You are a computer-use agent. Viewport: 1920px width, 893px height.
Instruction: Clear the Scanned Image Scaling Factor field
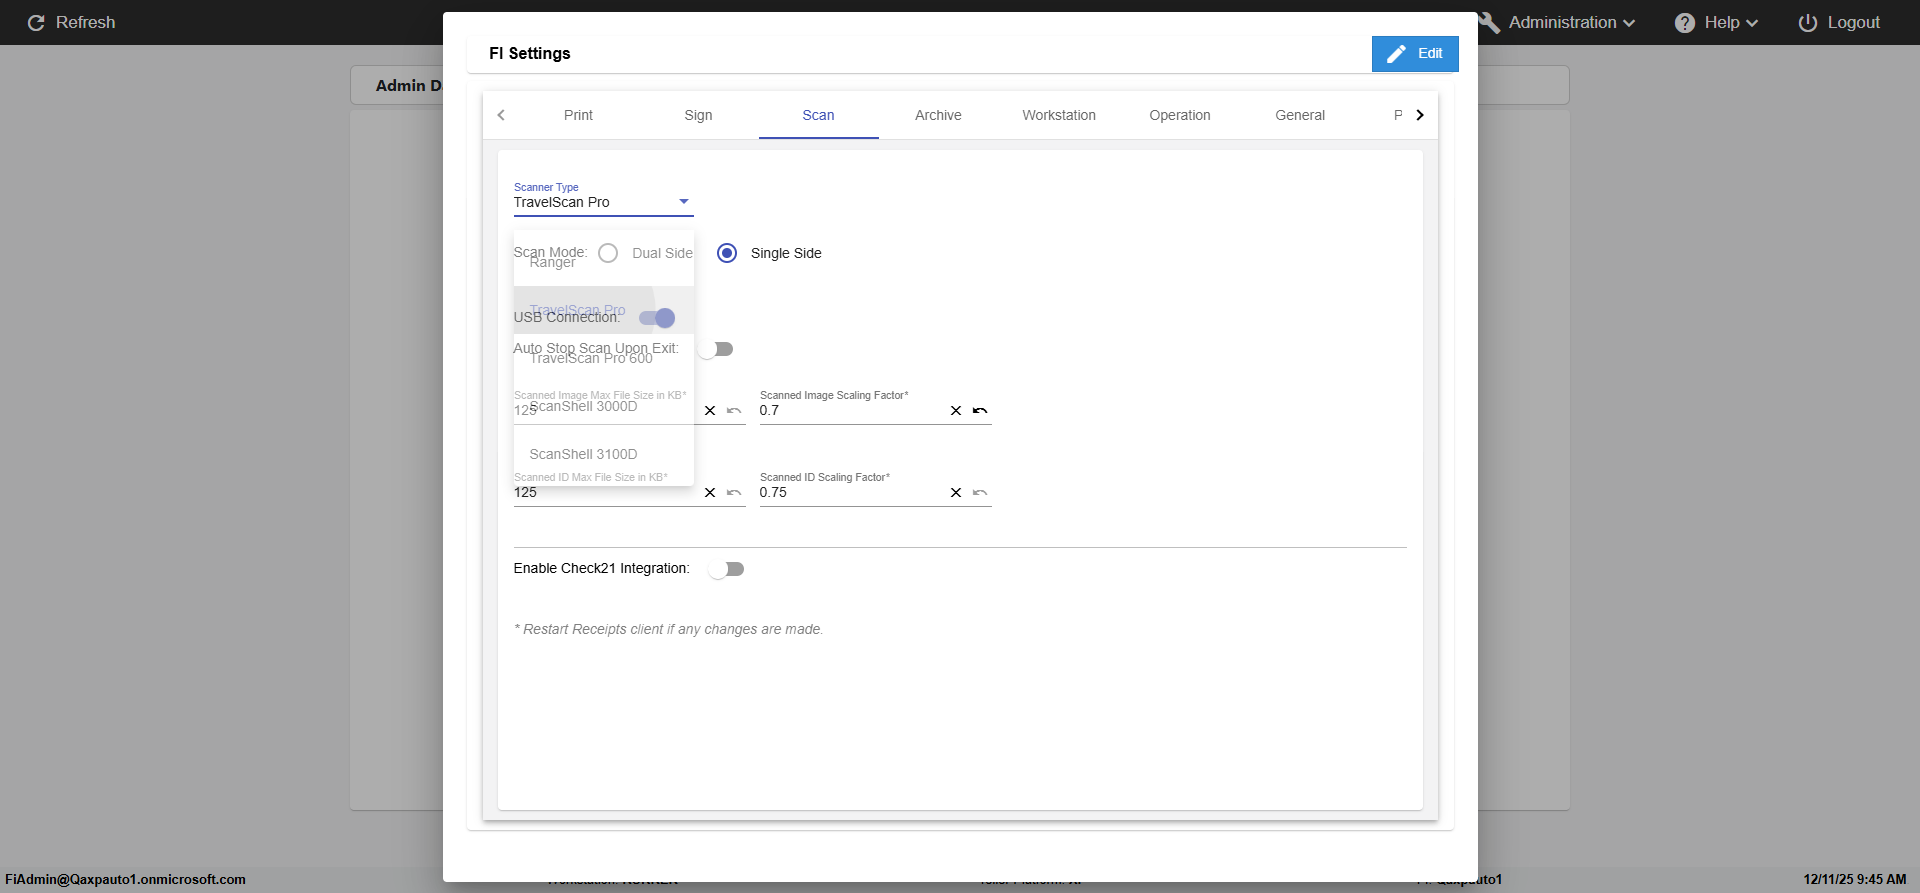955,411
